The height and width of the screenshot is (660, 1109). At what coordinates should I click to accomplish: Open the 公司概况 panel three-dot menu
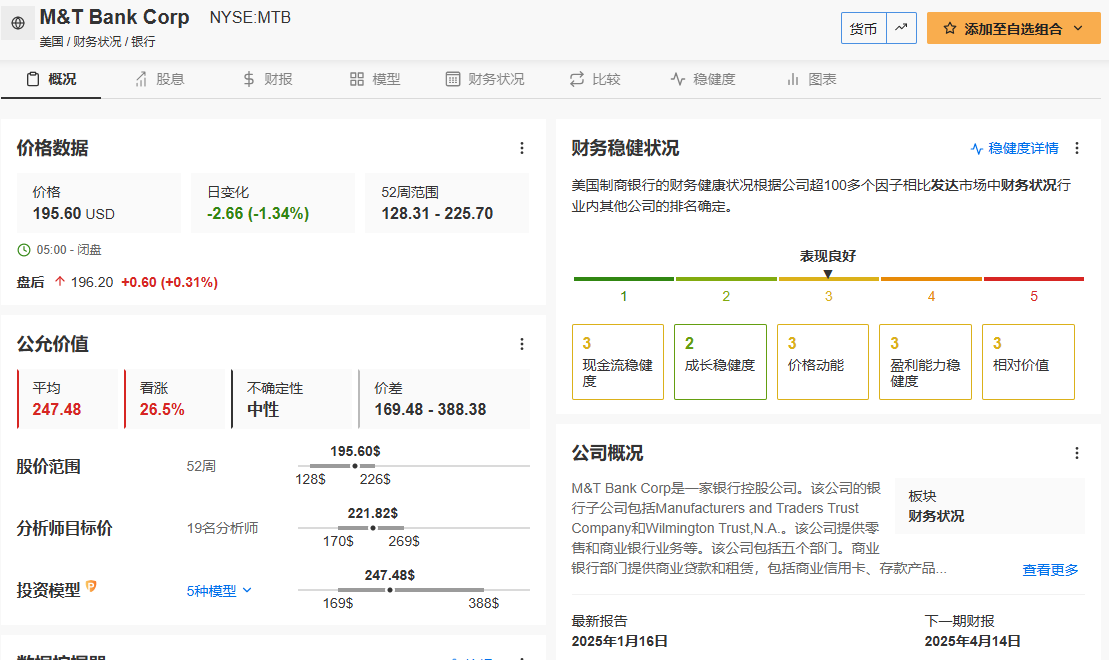(1077, 453)
